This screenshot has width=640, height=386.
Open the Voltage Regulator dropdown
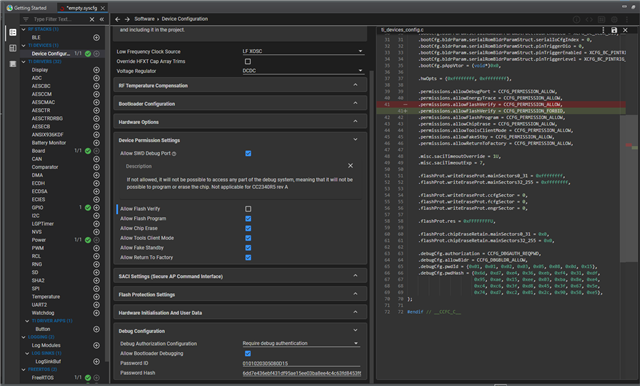pyautogui.click(x=302, y=71)
